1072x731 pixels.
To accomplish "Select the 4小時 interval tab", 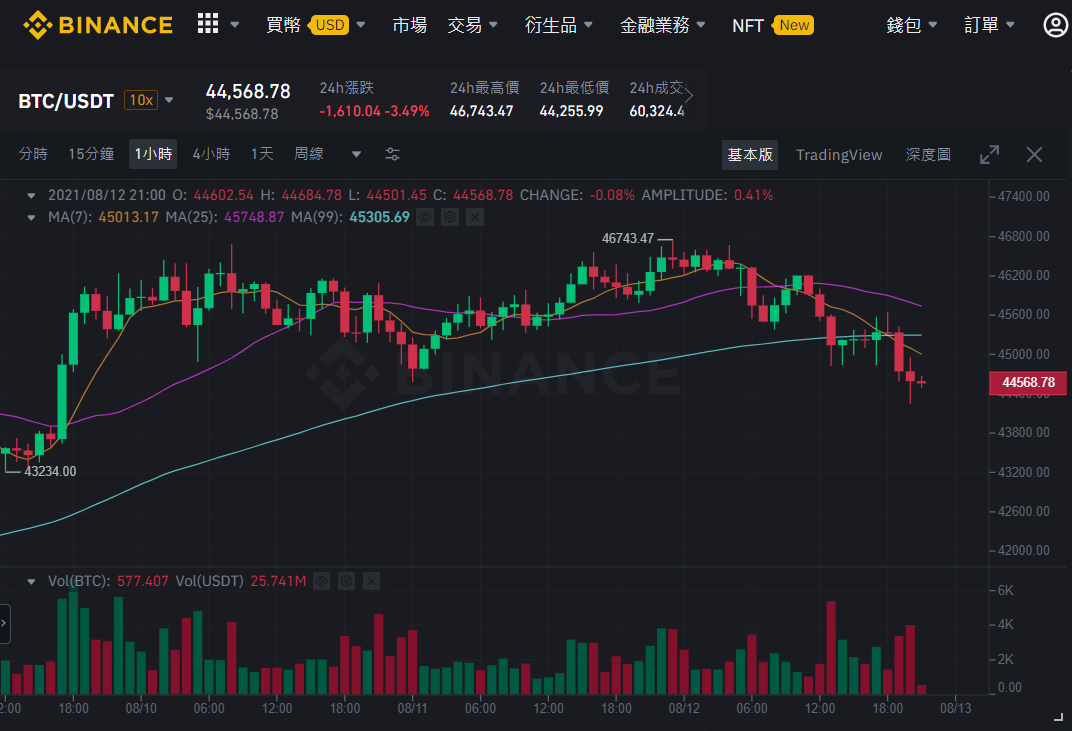I will click(211, 154).
